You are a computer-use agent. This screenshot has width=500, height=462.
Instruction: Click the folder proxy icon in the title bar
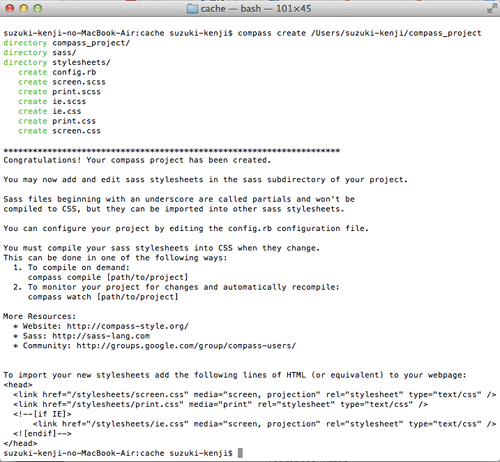pyautogui.click(x=192, y=9)
